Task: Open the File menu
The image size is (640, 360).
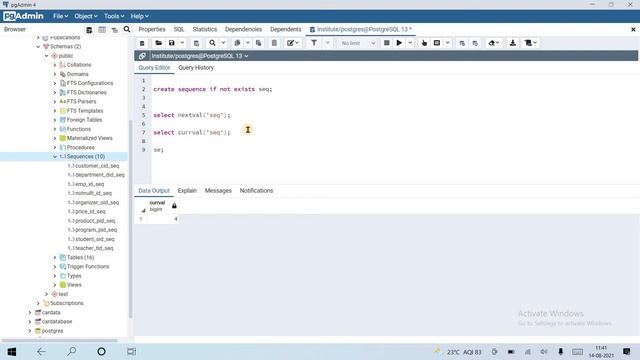Action: click(60, 16)
